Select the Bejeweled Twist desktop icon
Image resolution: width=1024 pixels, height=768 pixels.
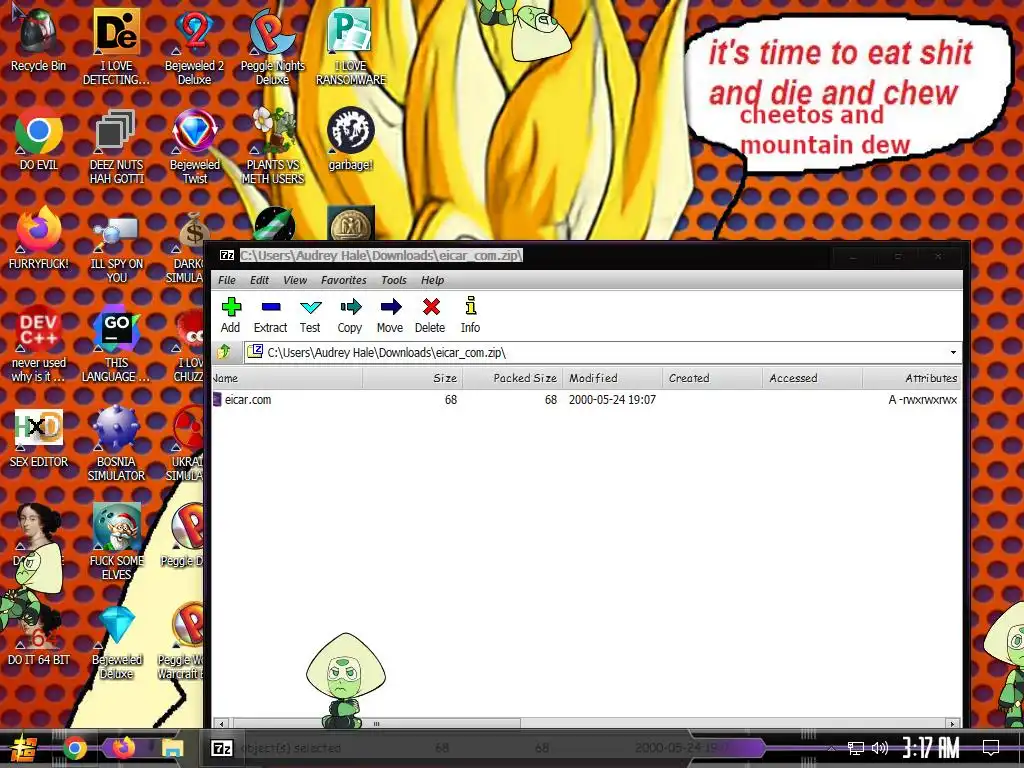(195, 146)
